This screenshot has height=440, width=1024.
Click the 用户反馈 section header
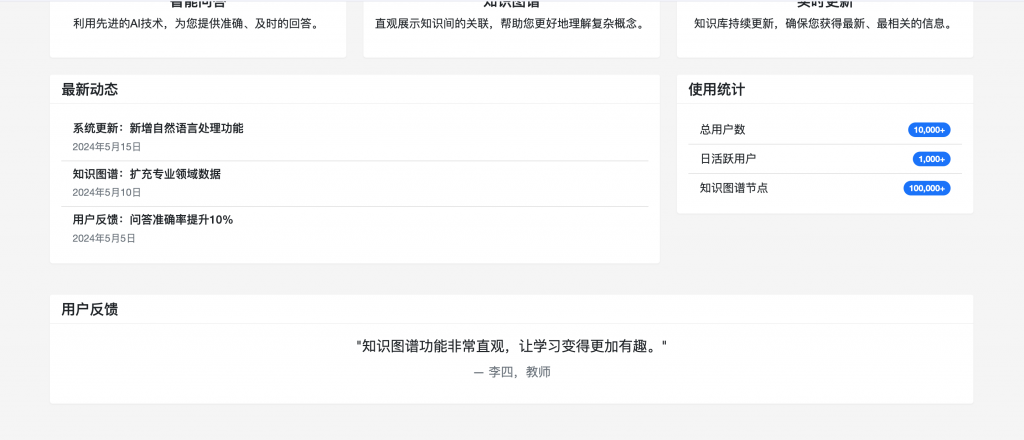pos(90,309)
